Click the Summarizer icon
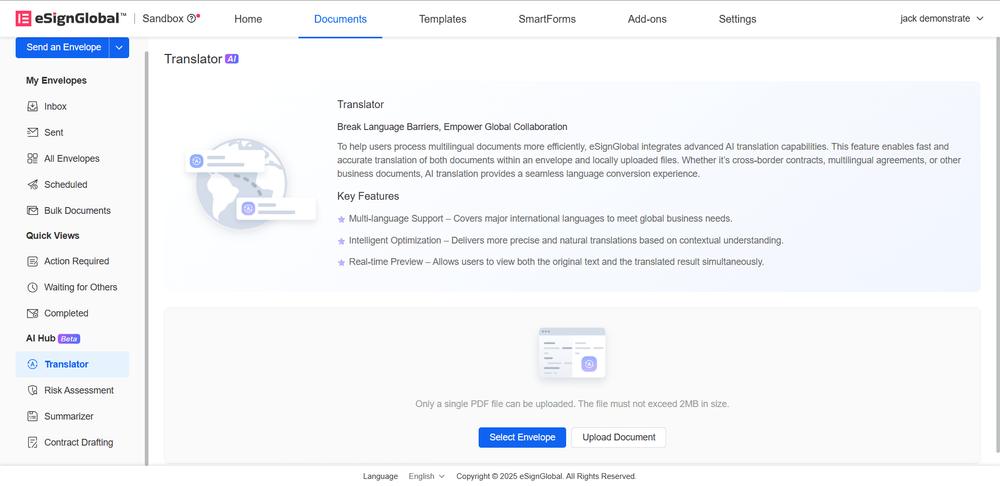The height and width of the screenshot is (486, 1000). (x=33, y=416)
